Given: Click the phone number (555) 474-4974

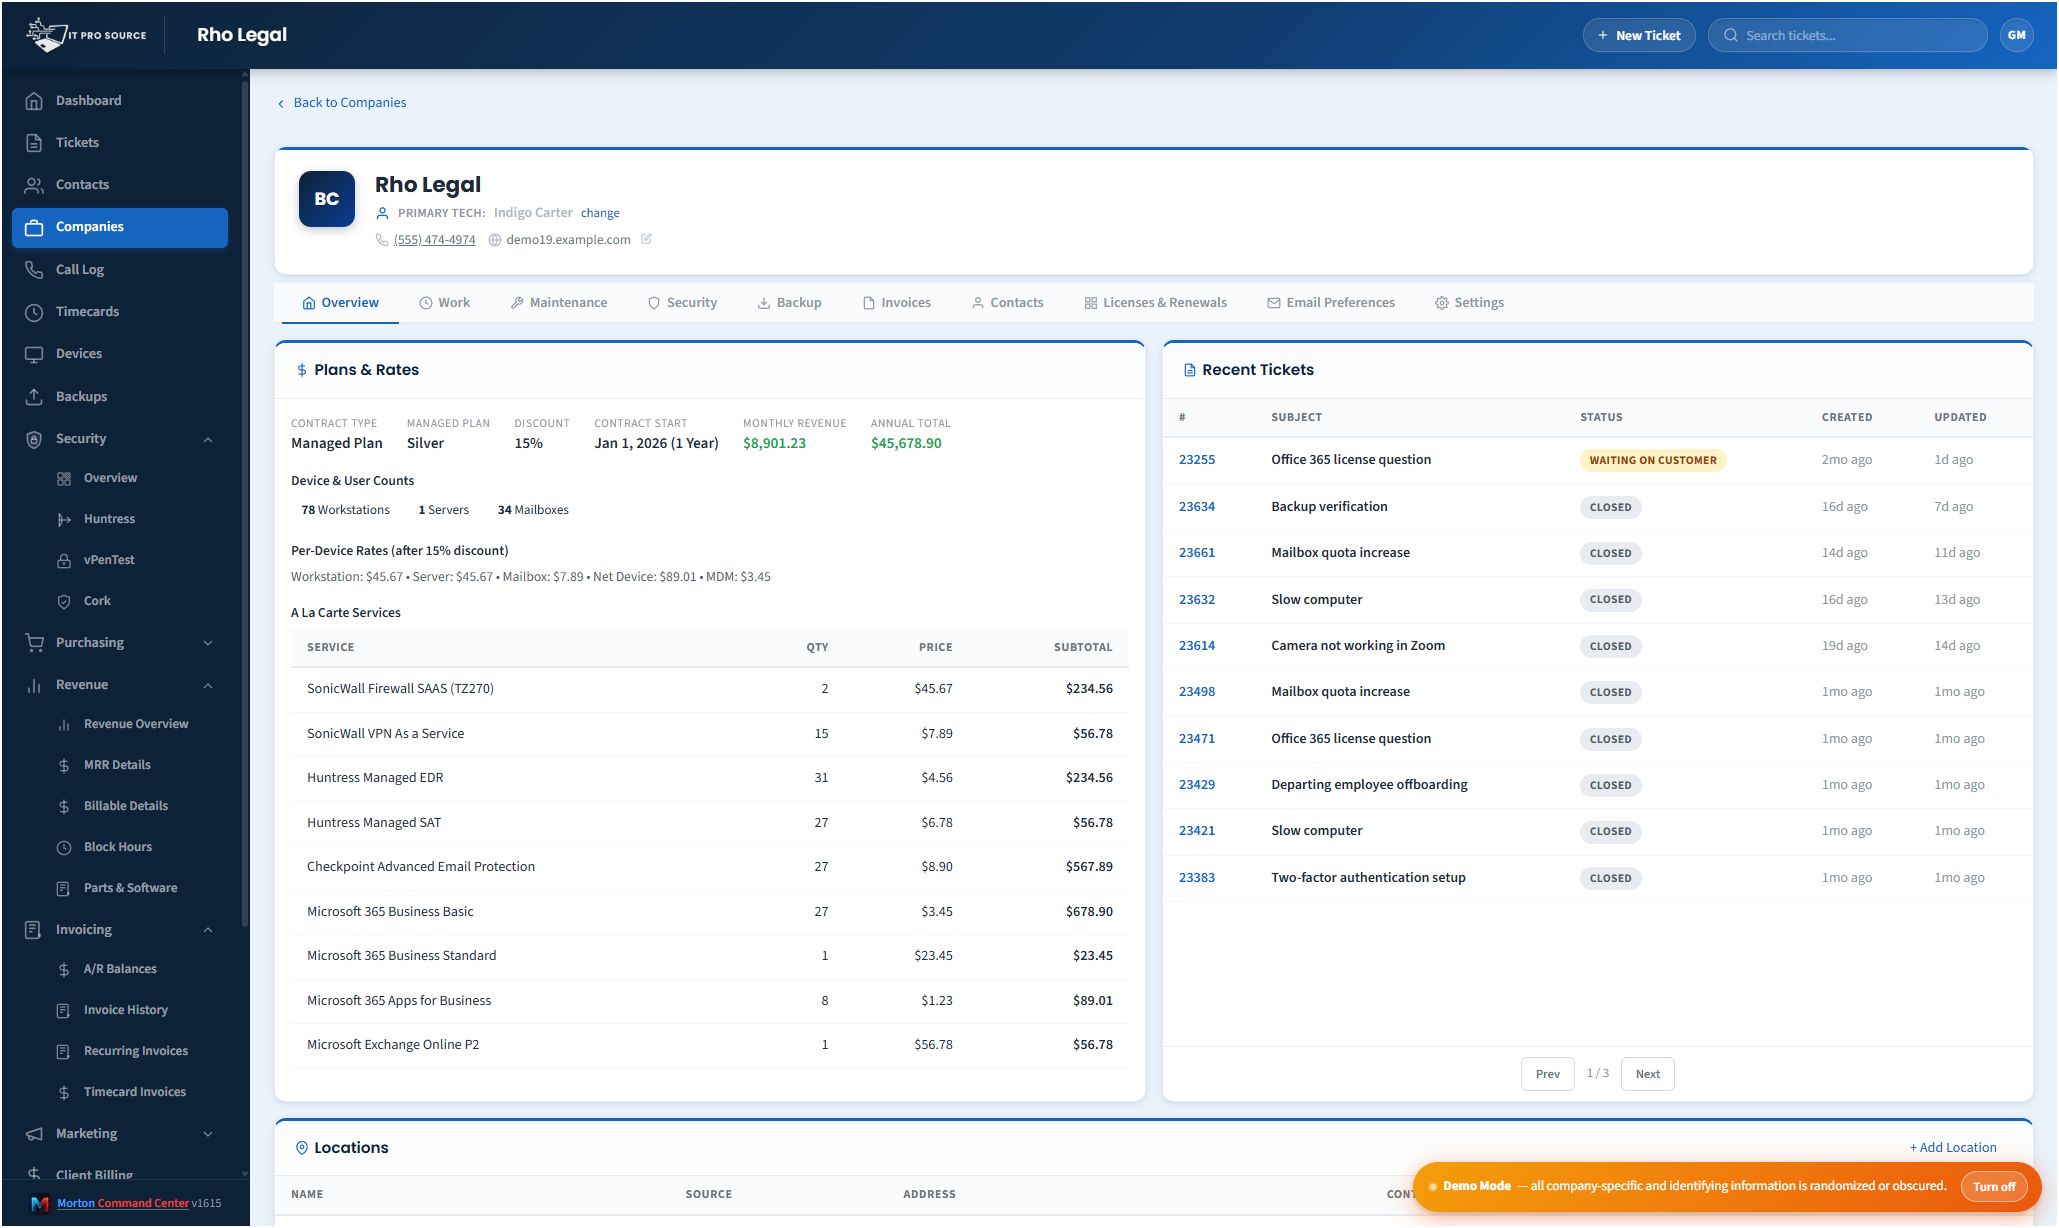Looking at the screenshot, I should [x=434, y=240].
